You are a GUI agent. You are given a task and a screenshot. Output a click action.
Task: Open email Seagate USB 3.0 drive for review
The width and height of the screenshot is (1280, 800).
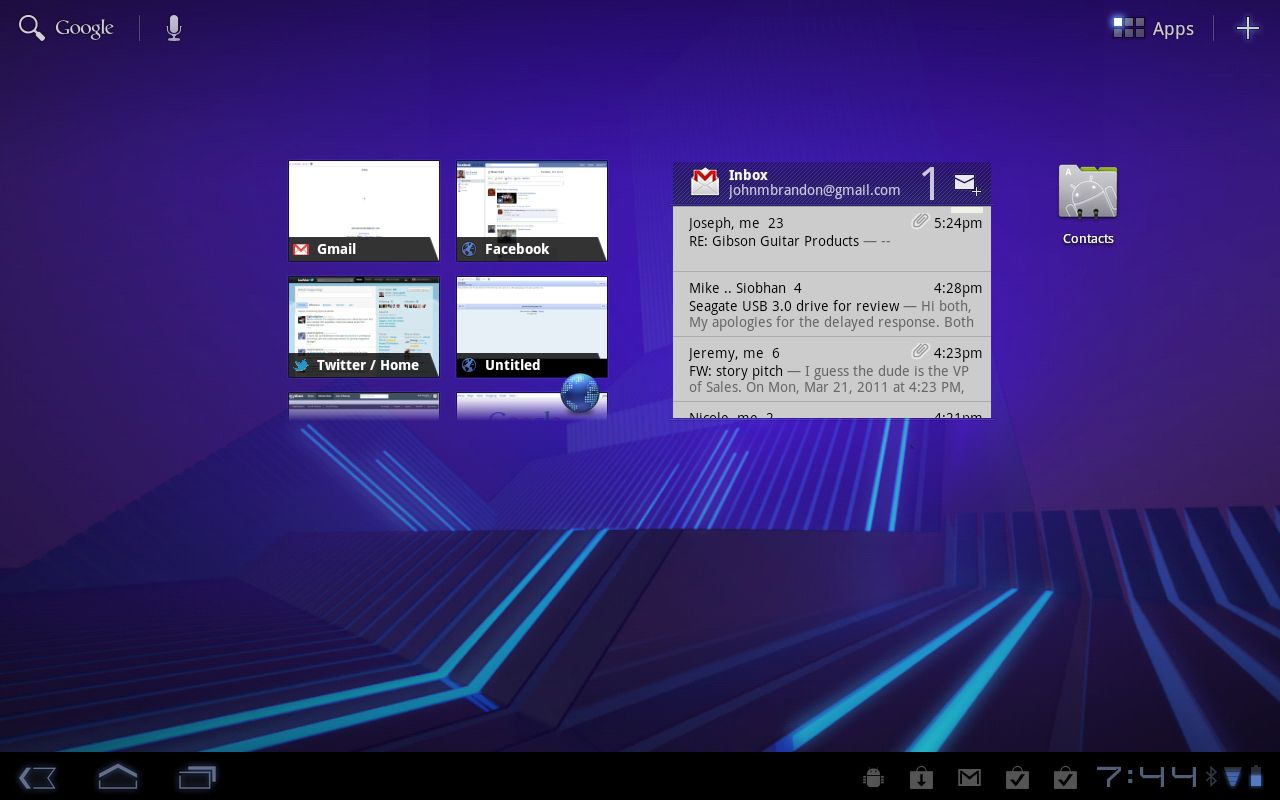click(x=832, y=305)
